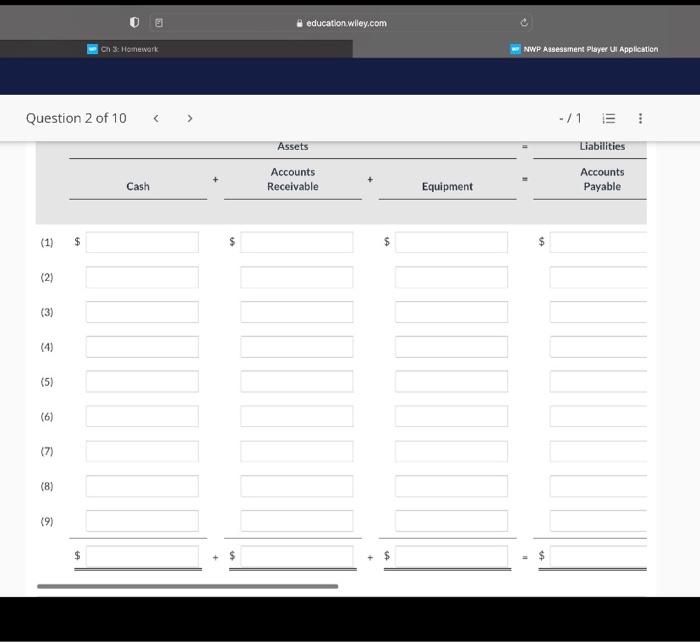Click Accounts Receivable field for row (7)
The height and width of the screenshot is (642, 700).
pos(296,451)
